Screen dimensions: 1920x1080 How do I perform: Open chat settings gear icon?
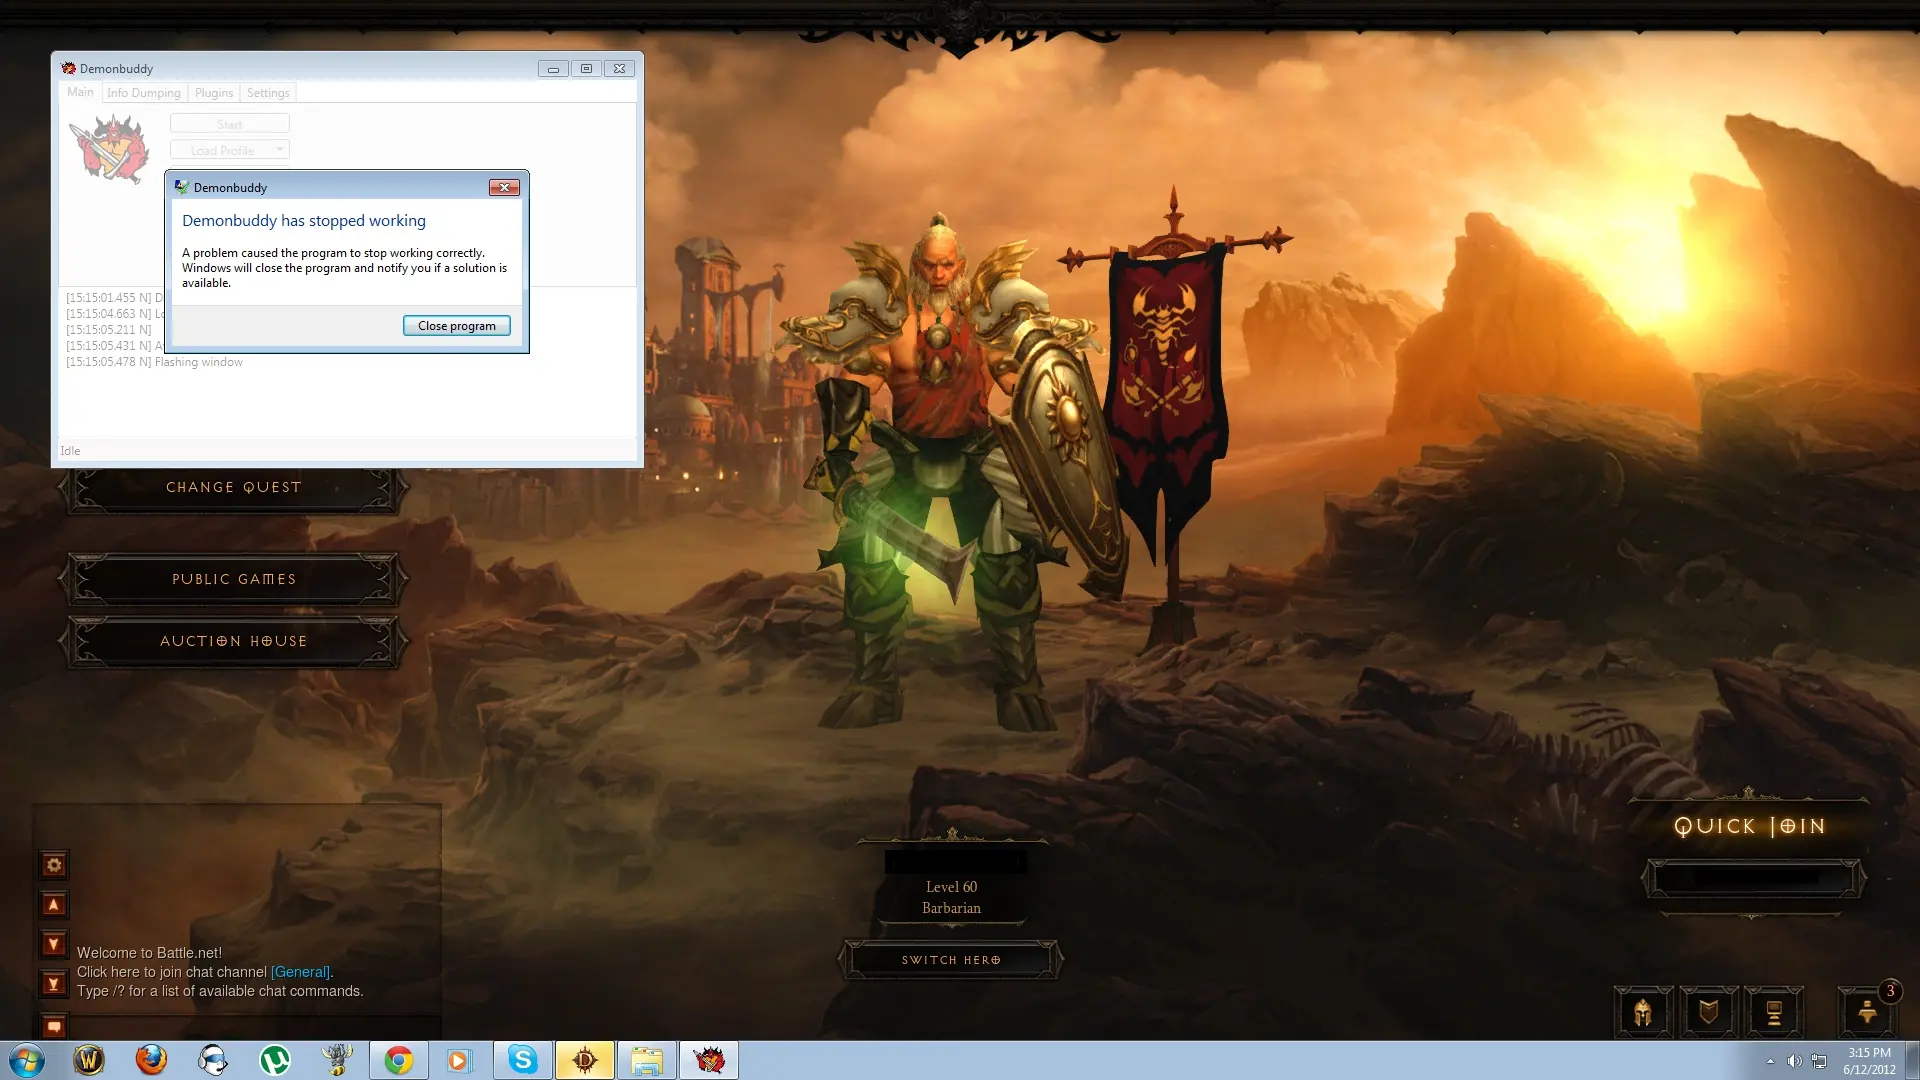click(54, 865)
